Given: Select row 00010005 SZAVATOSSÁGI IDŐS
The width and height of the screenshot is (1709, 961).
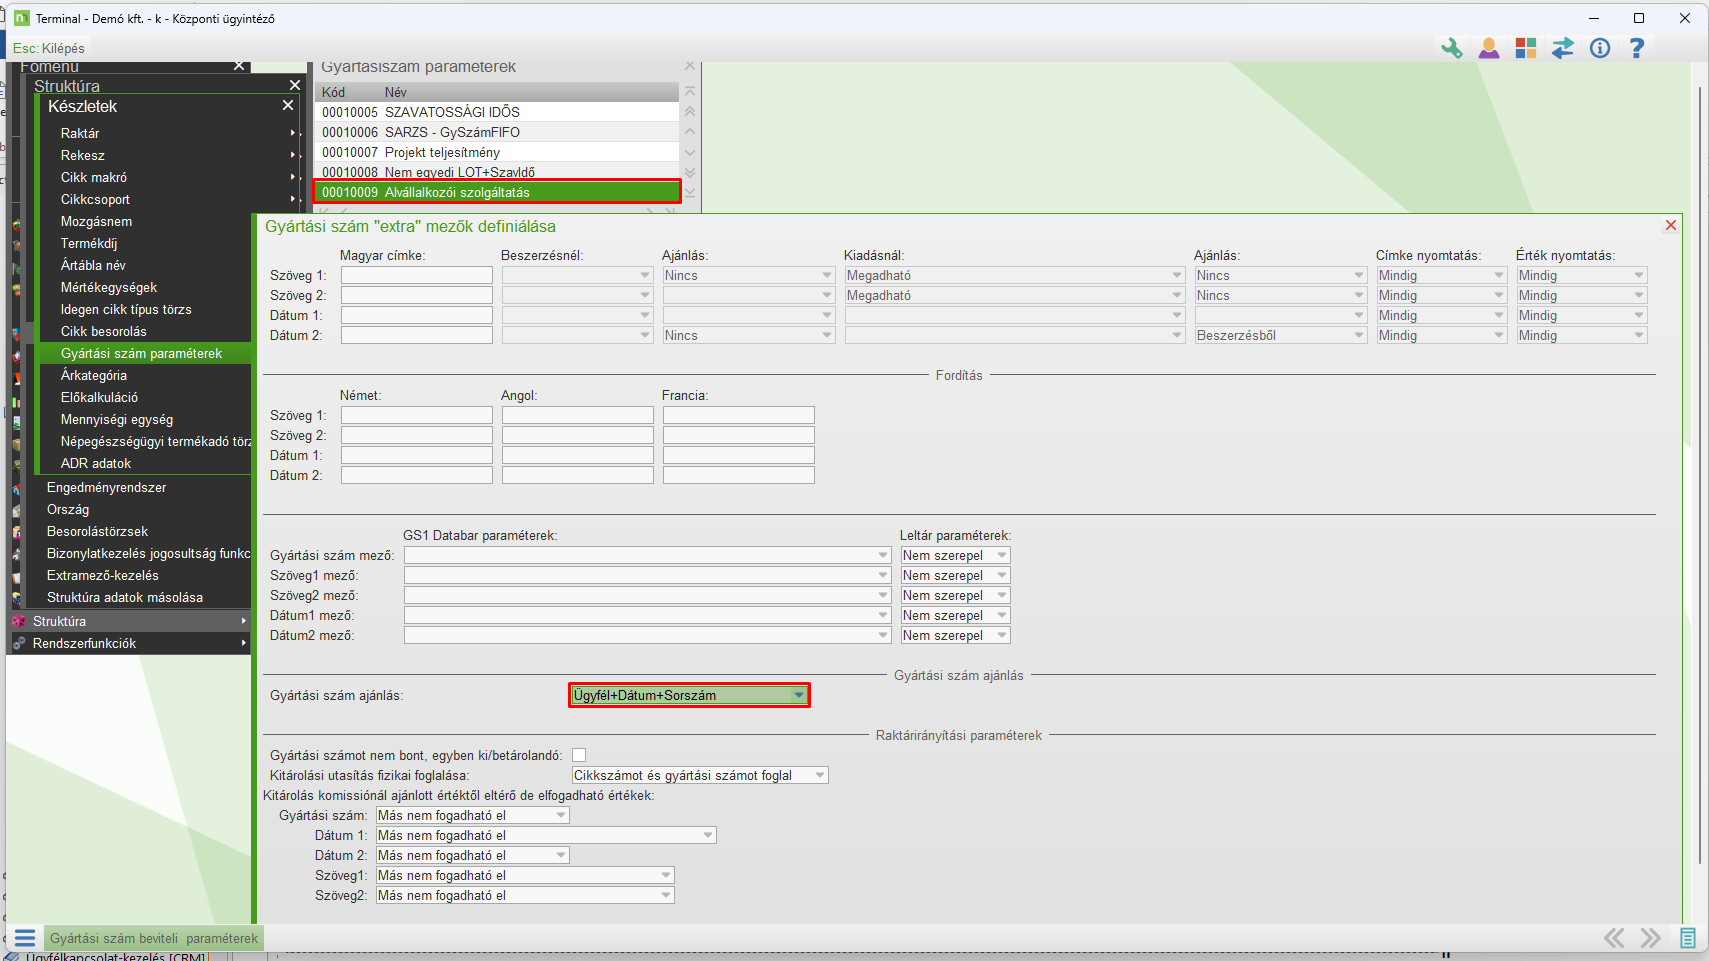Looking at the screenshot, I should pos(497,112).
